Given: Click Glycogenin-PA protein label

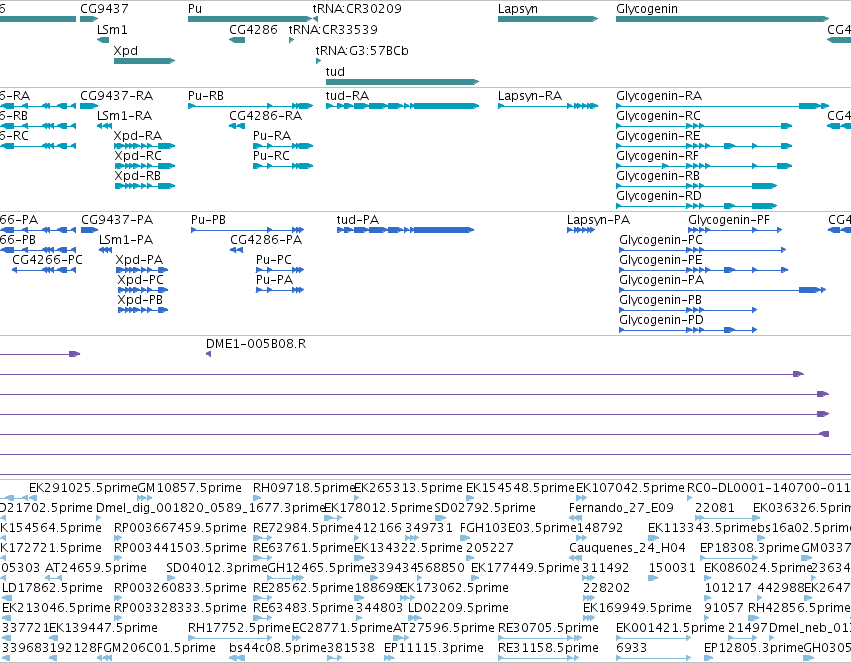Looking at the screenshot, I should click(662, 280).
